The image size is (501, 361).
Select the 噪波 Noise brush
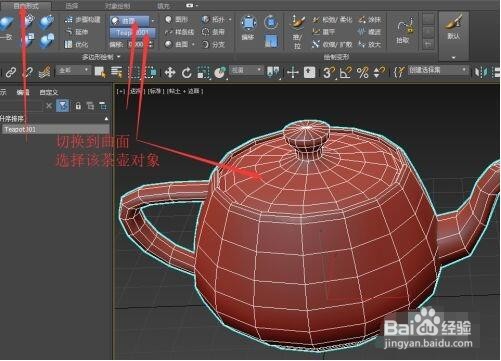(x=369, y=32)
